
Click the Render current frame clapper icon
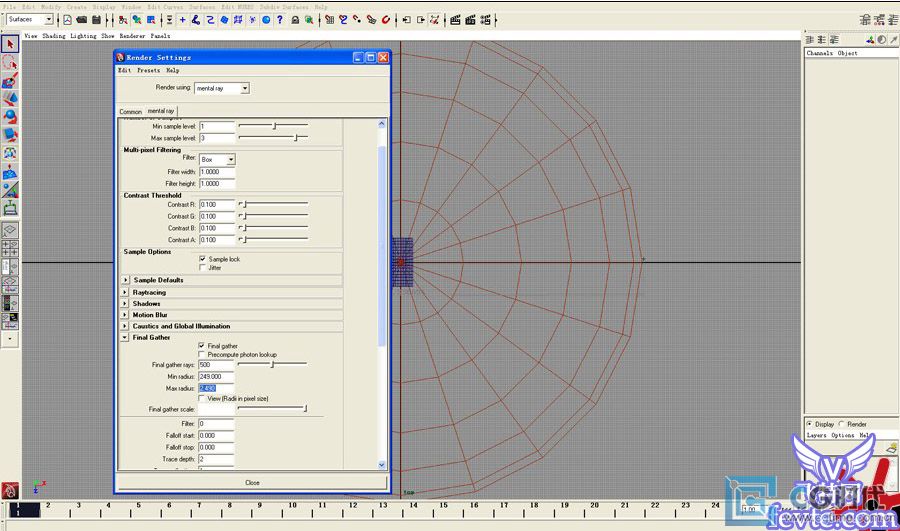click(x=455, y=20)
